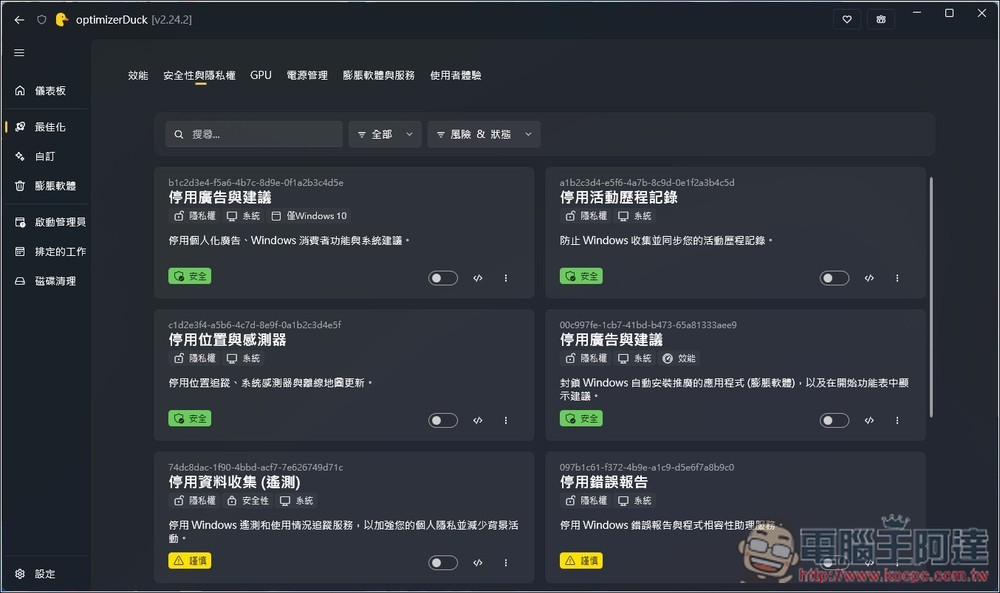Image resolution: width=1000 pixels, height=593 pixels.
Task: Open more options on 停用資料收集 (遙測) card
Action: pyautogui.click(x=506, y=562)
